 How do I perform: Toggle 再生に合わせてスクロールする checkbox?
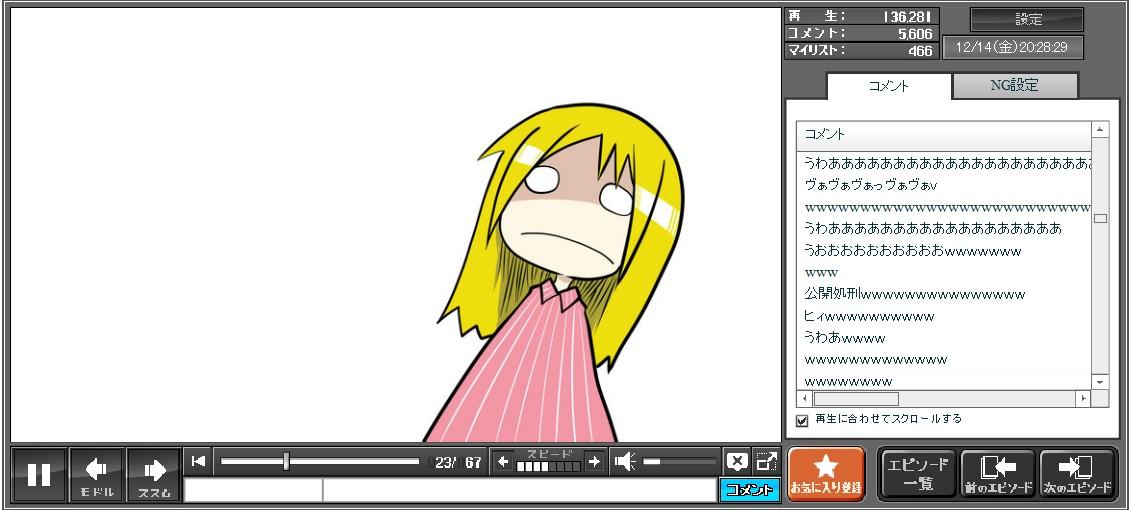(x=802, y=420)
